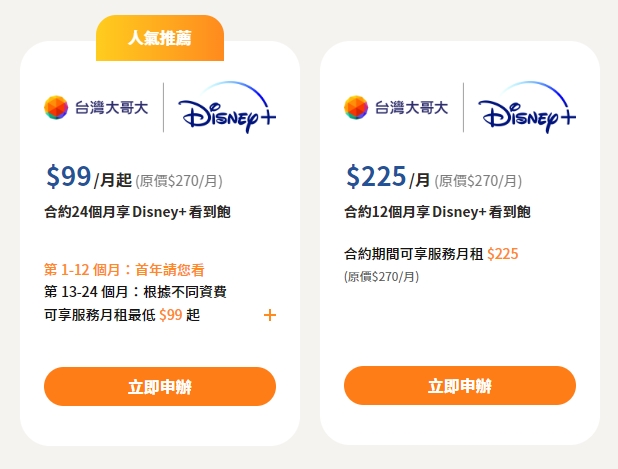The image size is (618, 469).
Task: Click the 第 13-24 個月 fee description line
Action: [135, 292]
